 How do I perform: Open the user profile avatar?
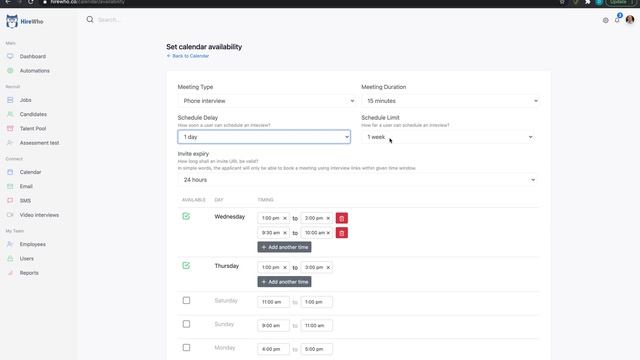click(x=630, y=19)
